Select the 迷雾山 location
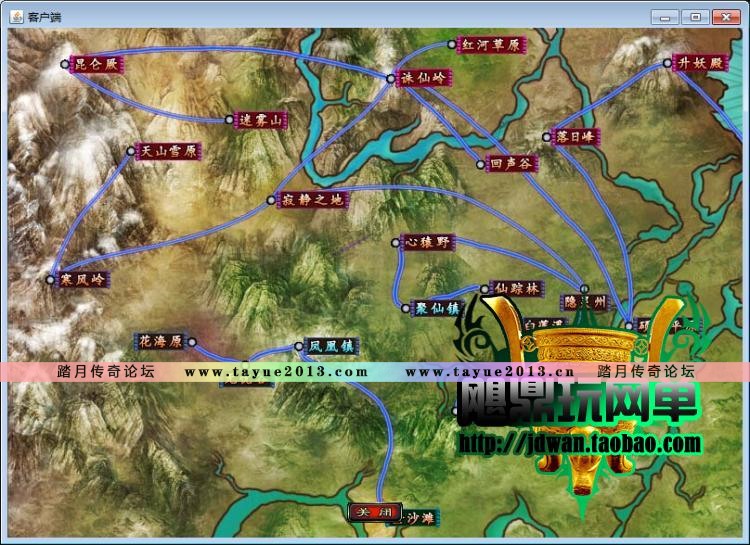 (258, 120)
